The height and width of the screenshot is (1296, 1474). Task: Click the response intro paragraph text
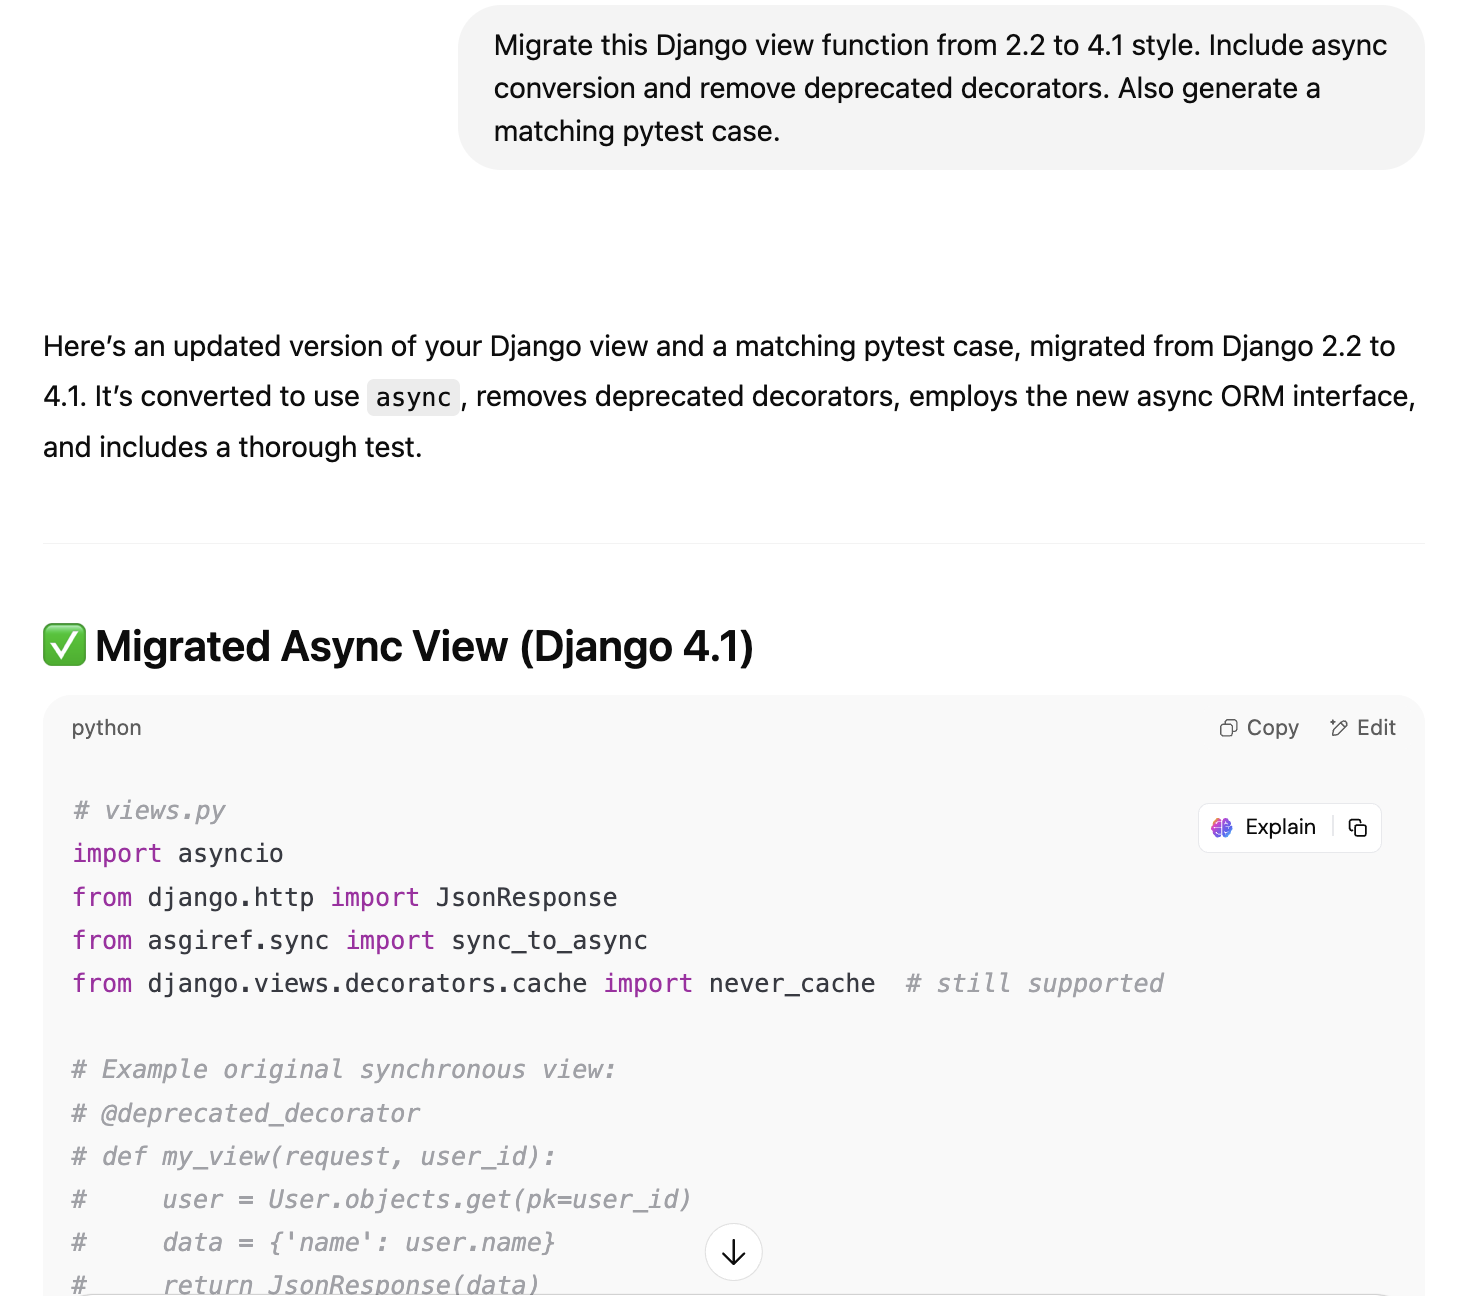tap(730, 396)
